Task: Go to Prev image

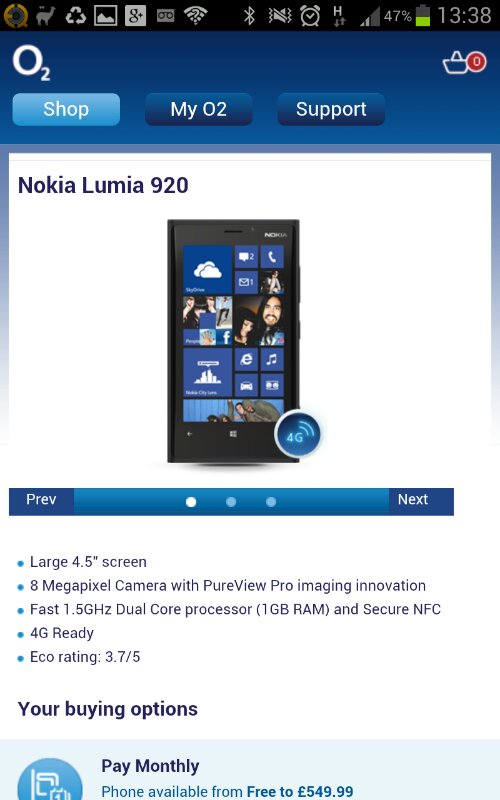Action: 41,502
